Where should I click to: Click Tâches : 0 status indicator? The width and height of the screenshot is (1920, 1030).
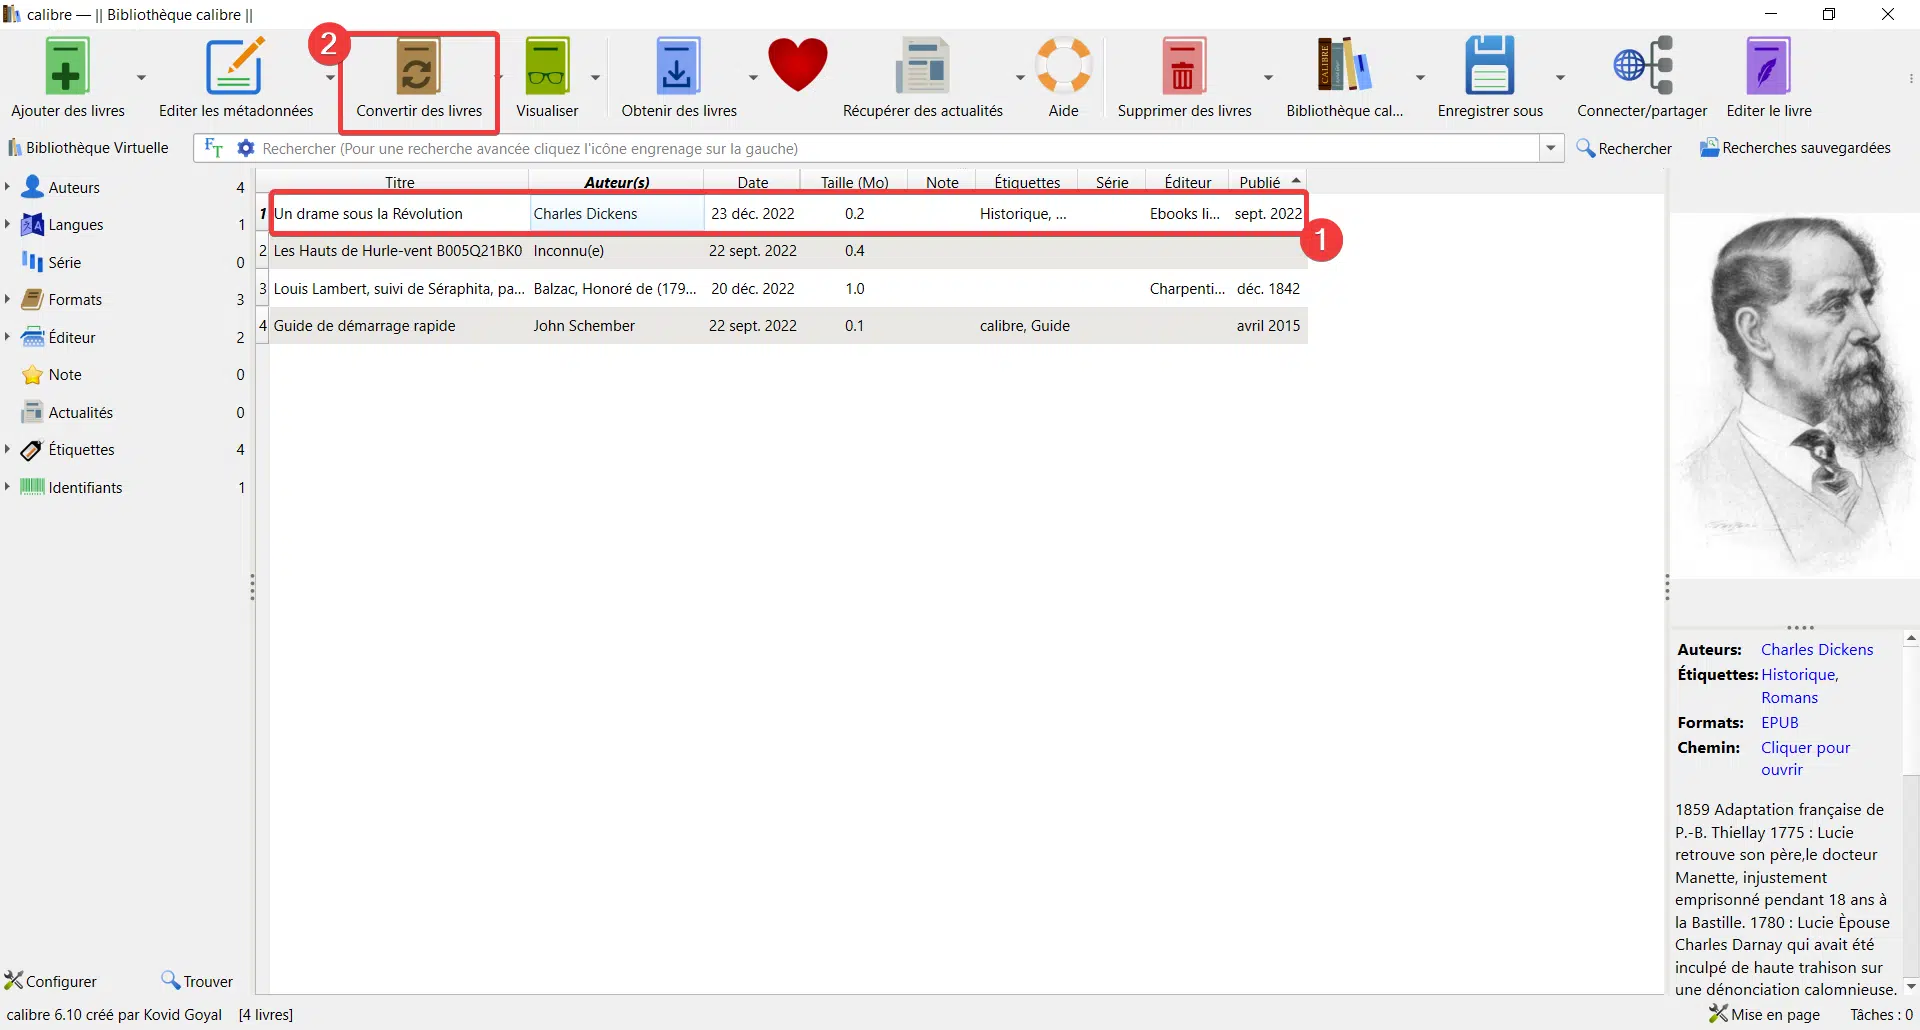point(1881,1014)
